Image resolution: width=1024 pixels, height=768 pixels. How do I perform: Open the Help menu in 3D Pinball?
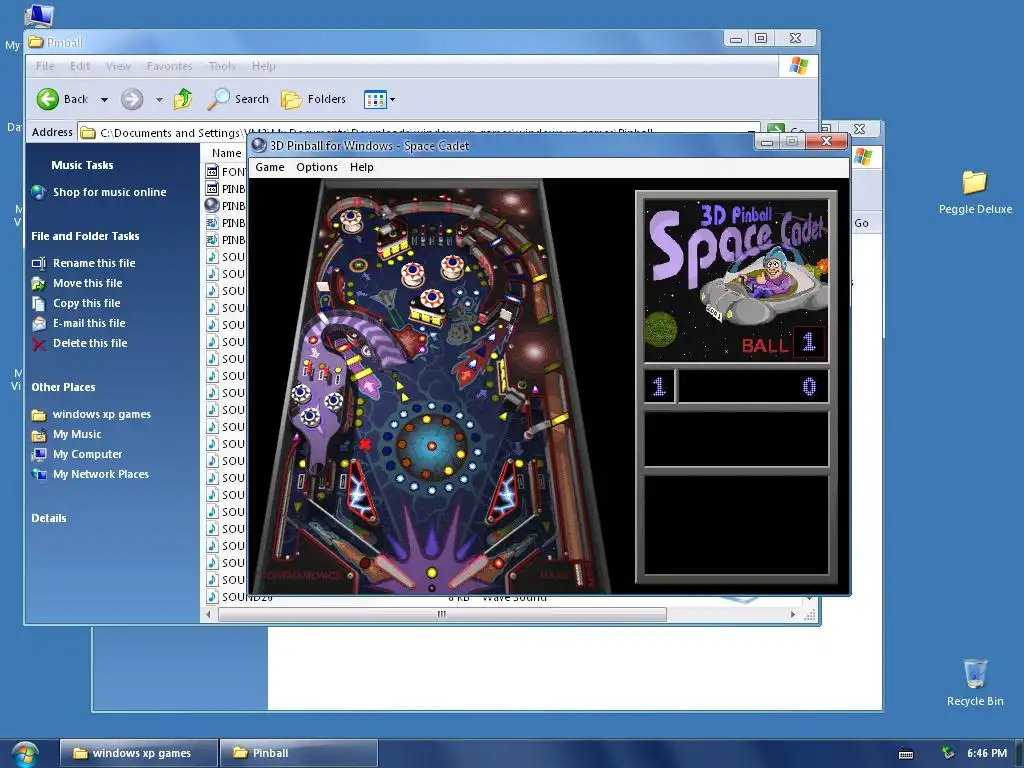(x=361, y=167)
